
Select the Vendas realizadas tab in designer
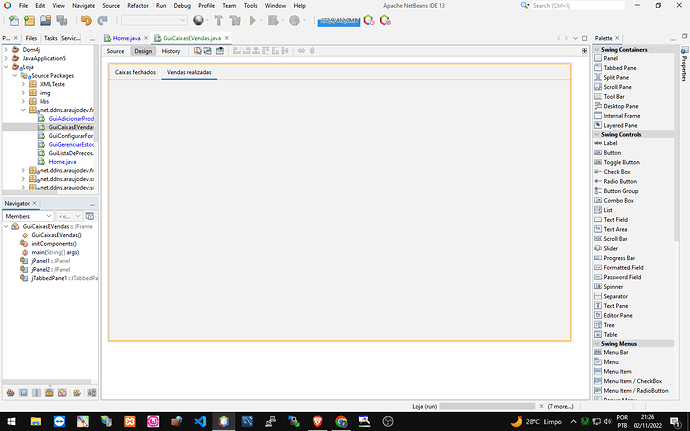point(189,72)
